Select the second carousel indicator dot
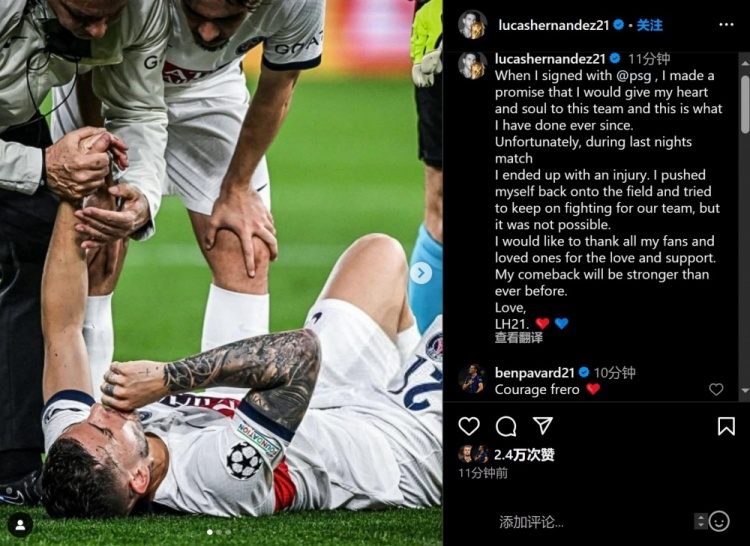 pyautogui.click(x=219, y=532)
